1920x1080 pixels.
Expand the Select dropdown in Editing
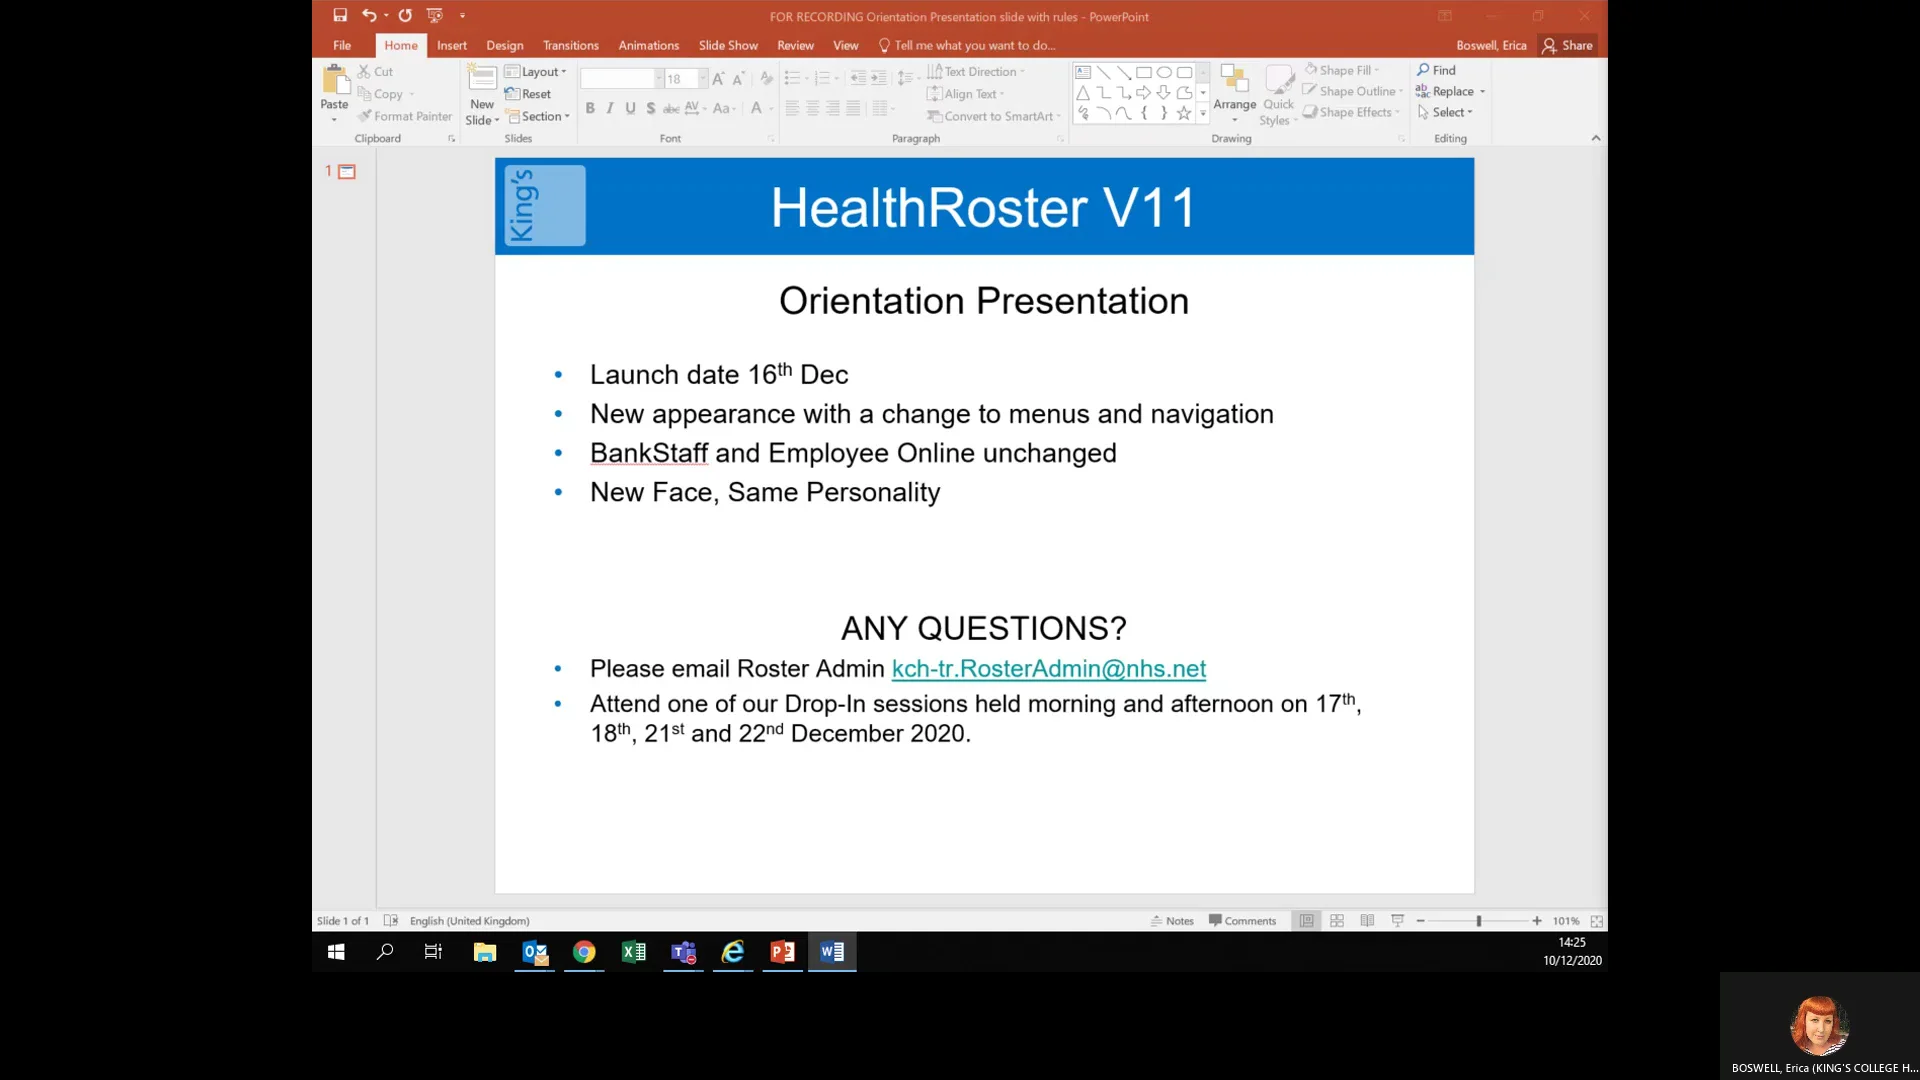1445,112
